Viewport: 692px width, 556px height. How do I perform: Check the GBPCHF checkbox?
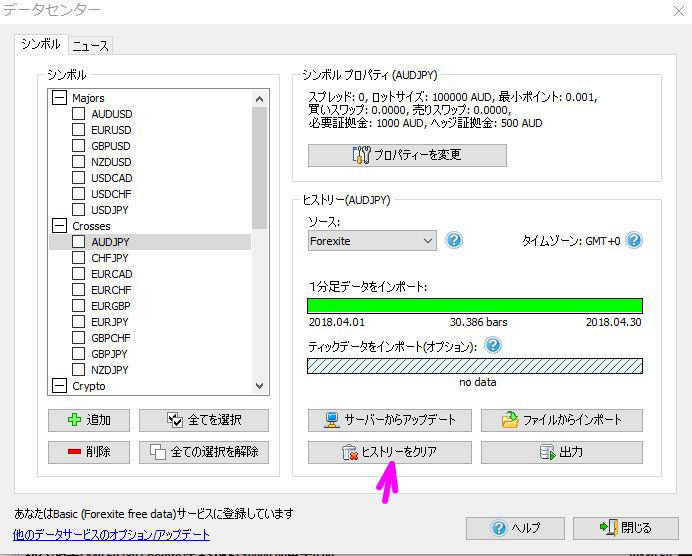pos(79,338)
